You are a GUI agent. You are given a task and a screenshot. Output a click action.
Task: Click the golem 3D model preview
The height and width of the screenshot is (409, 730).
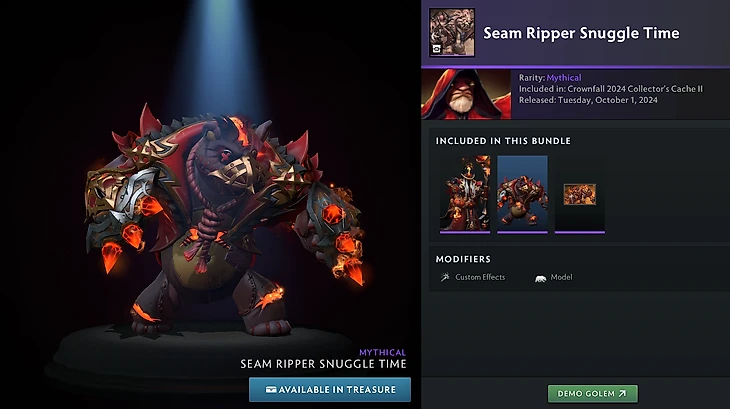tap(221, 219)
